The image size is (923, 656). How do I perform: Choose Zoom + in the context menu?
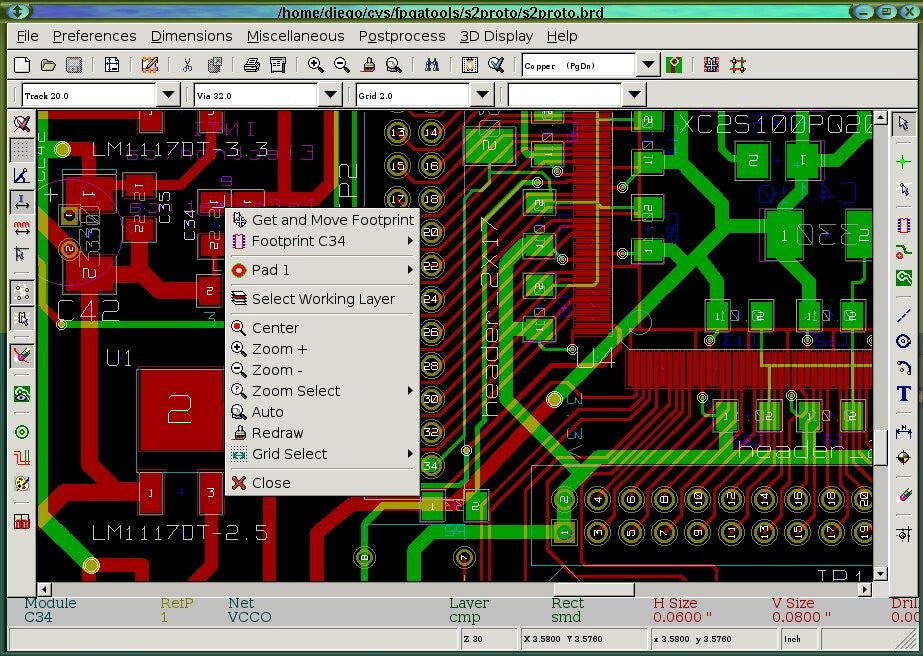[x=323, y=349]
